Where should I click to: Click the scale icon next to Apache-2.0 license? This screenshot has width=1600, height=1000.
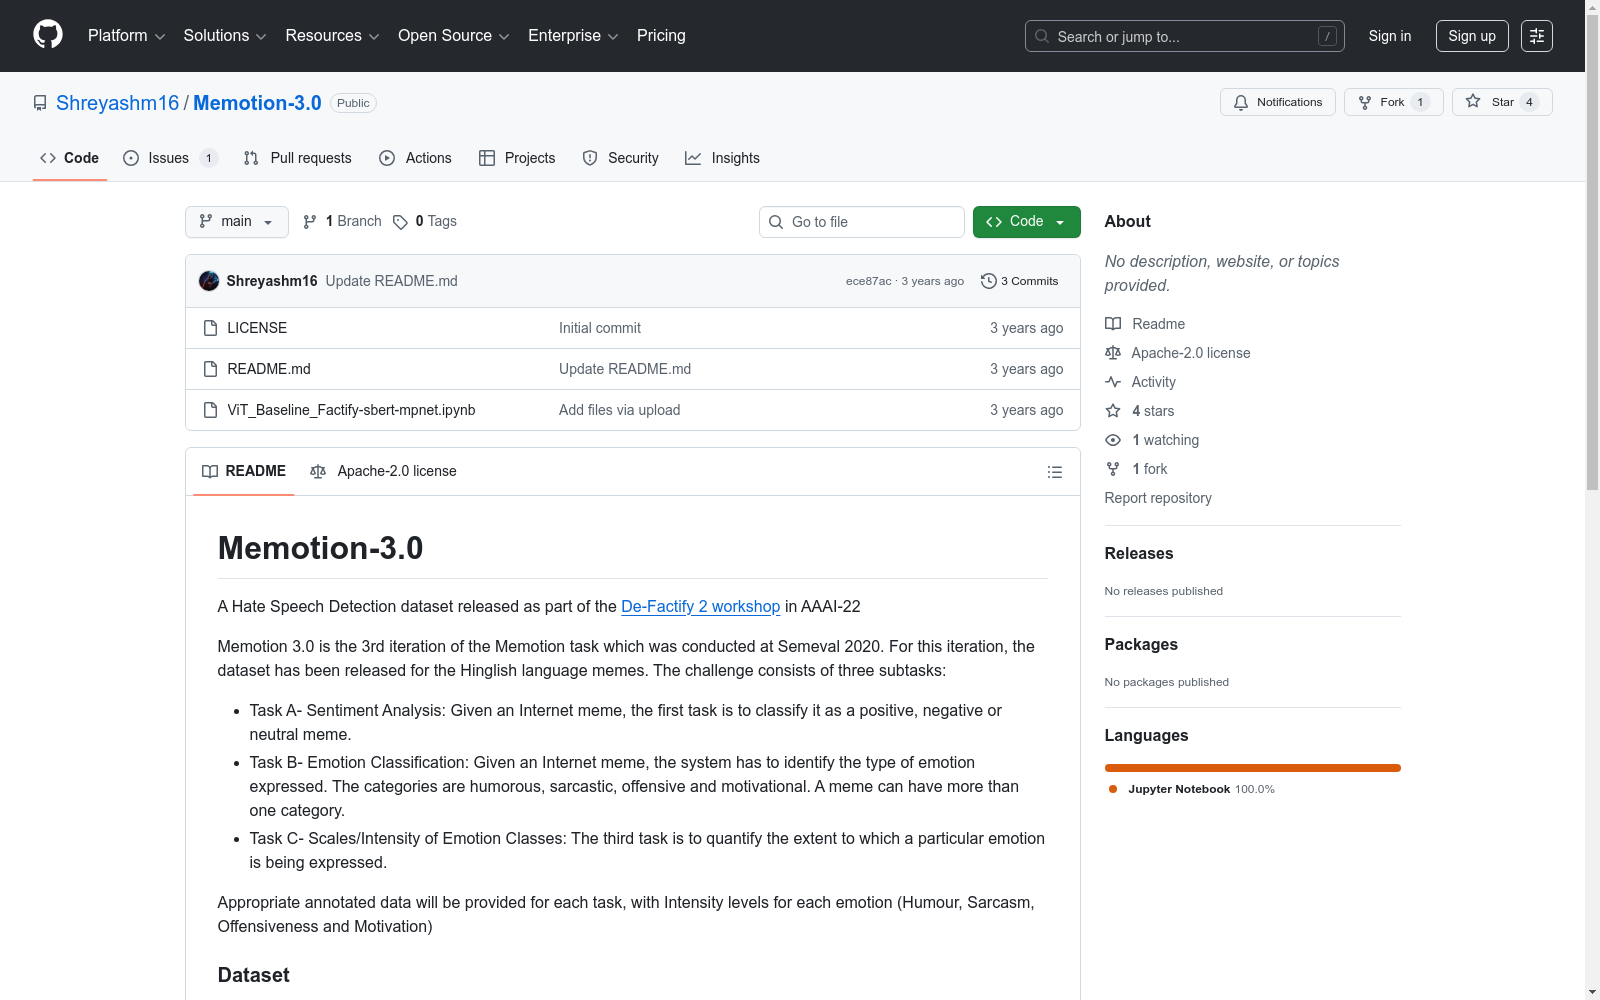coord(1113,353)
